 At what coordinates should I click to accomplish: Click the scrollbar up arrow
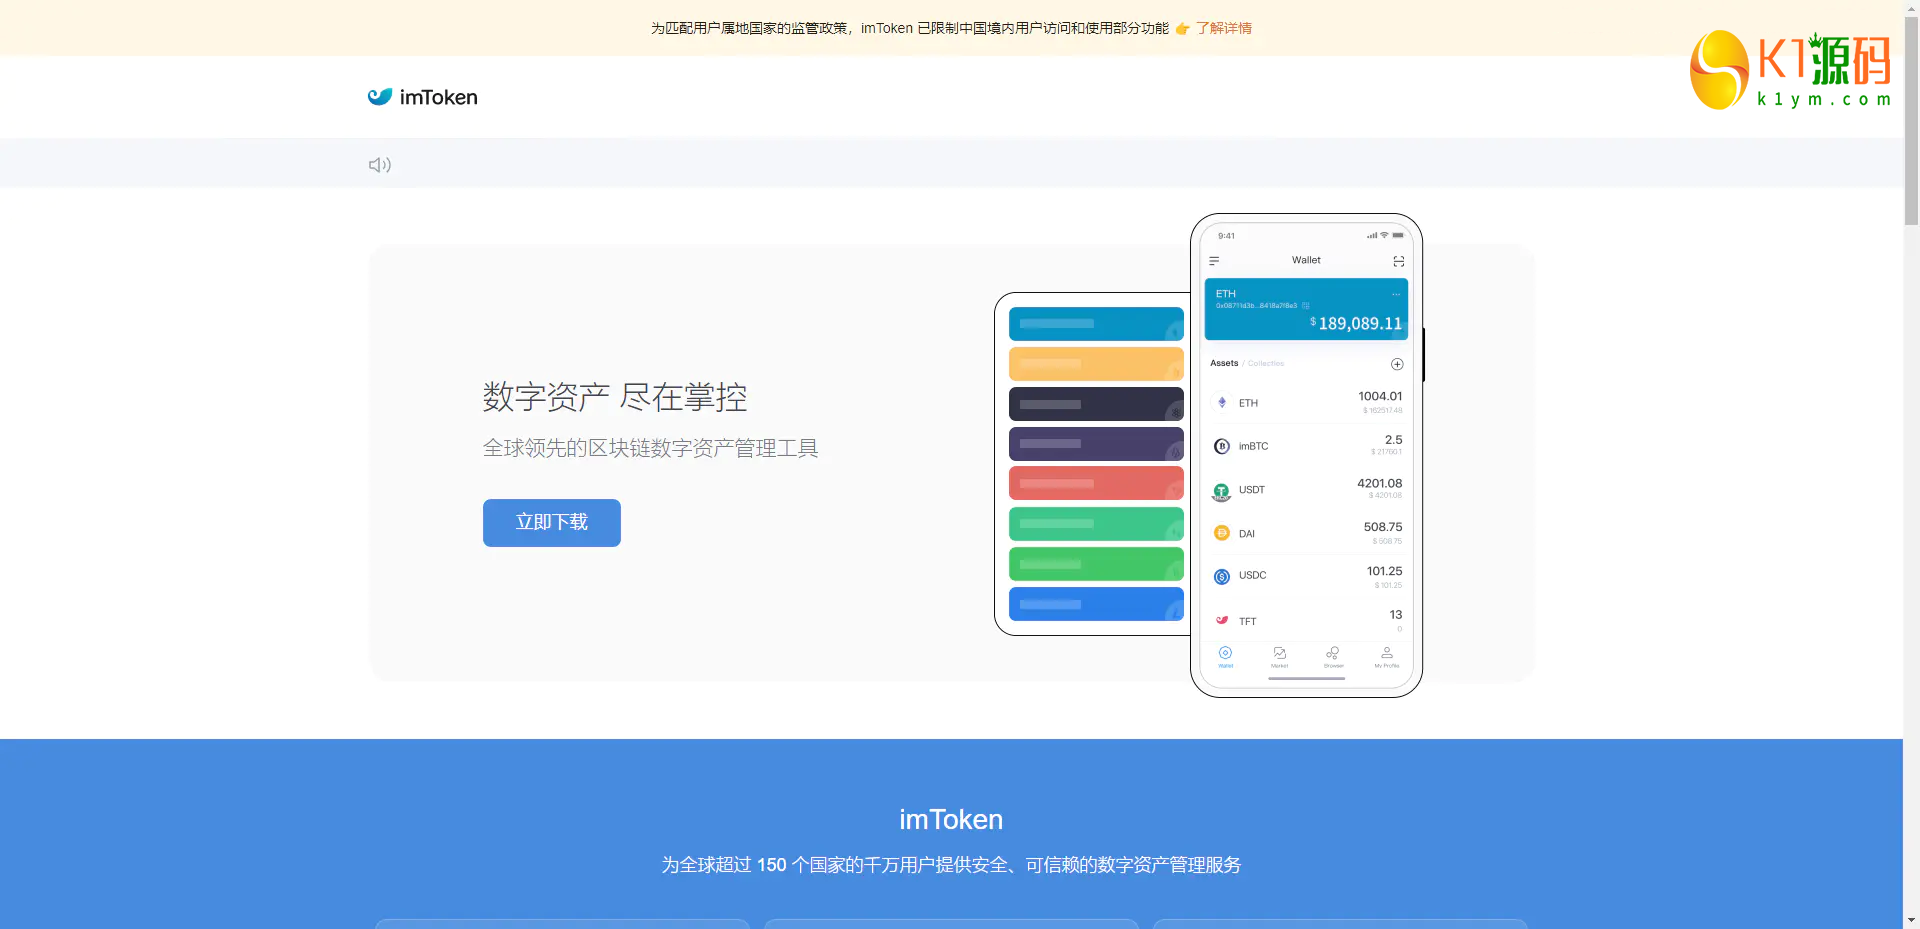[x=1911, y=7]
